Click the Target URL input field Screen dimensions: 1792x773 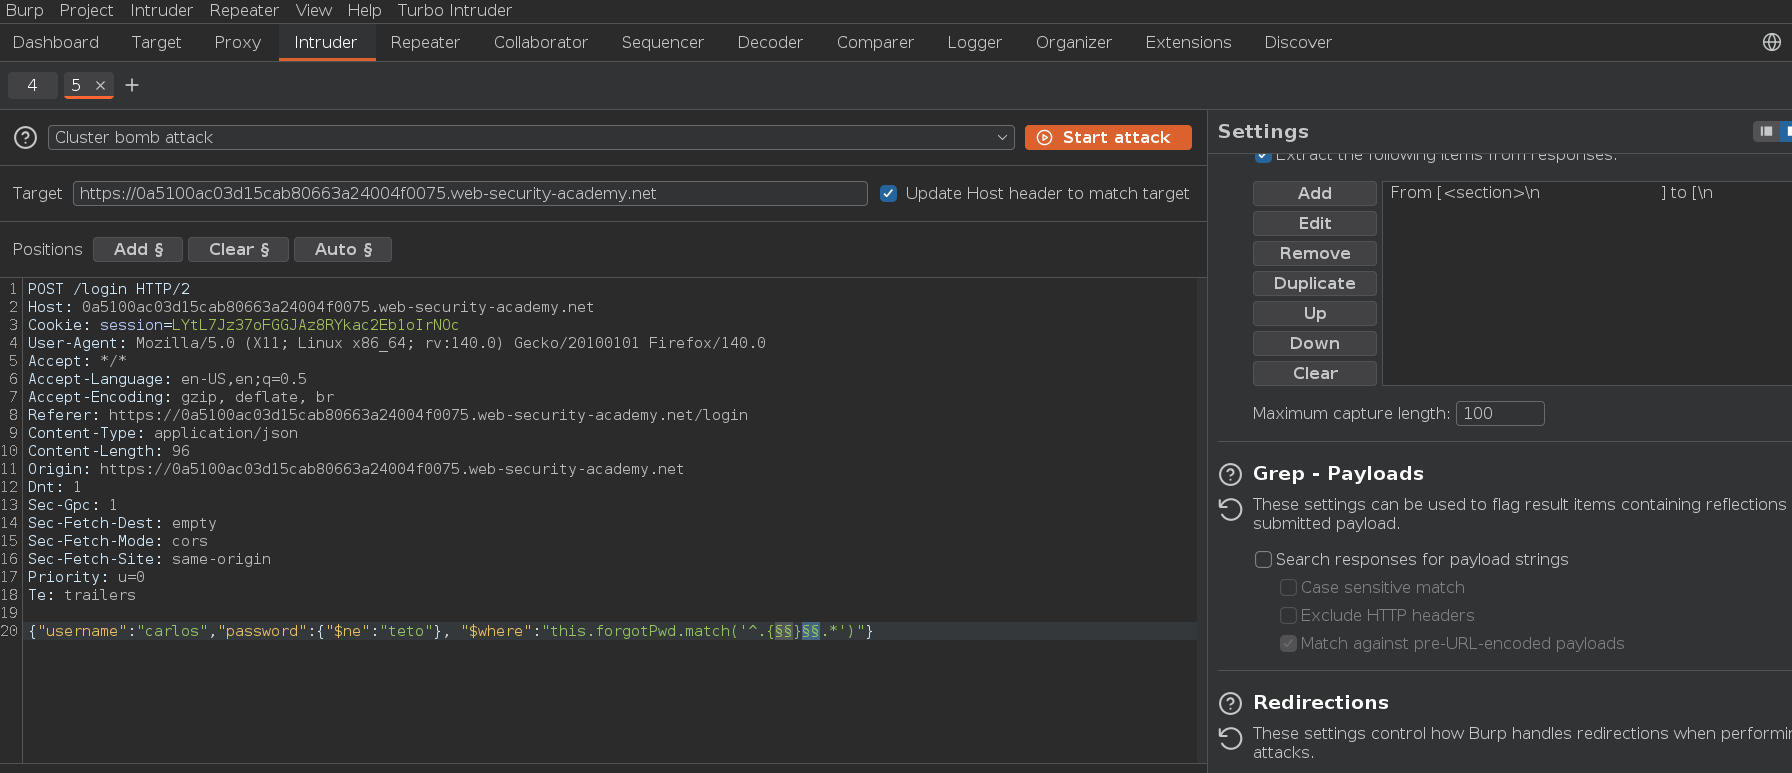pos(470,193)
